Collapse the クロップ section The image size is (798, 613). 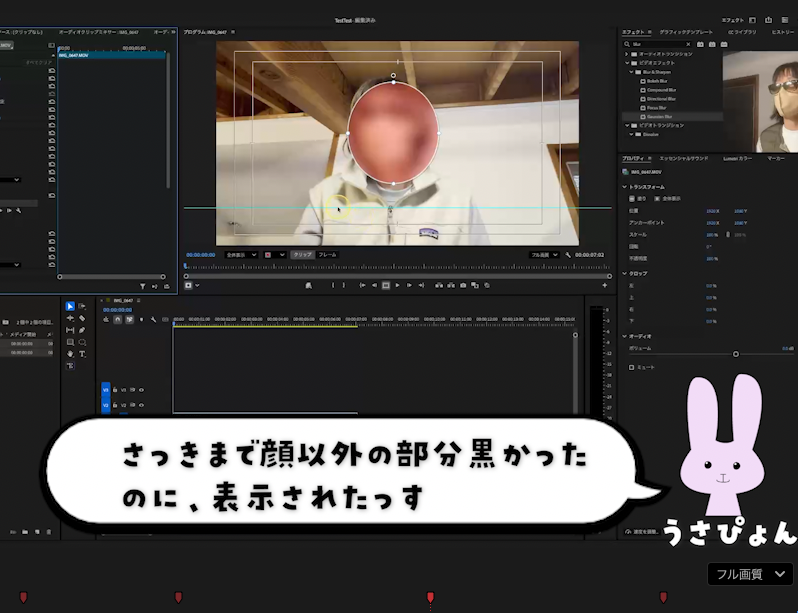(625, 273)
